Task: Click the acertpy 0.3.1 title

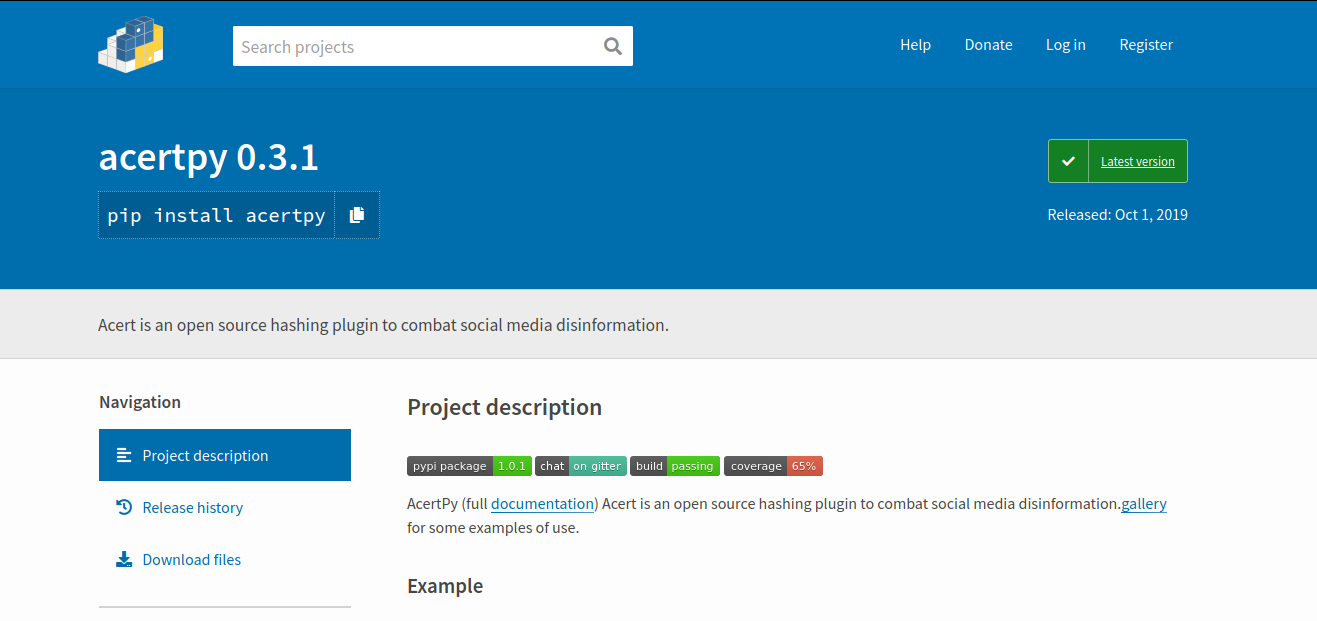Action: tap(208, 157)
